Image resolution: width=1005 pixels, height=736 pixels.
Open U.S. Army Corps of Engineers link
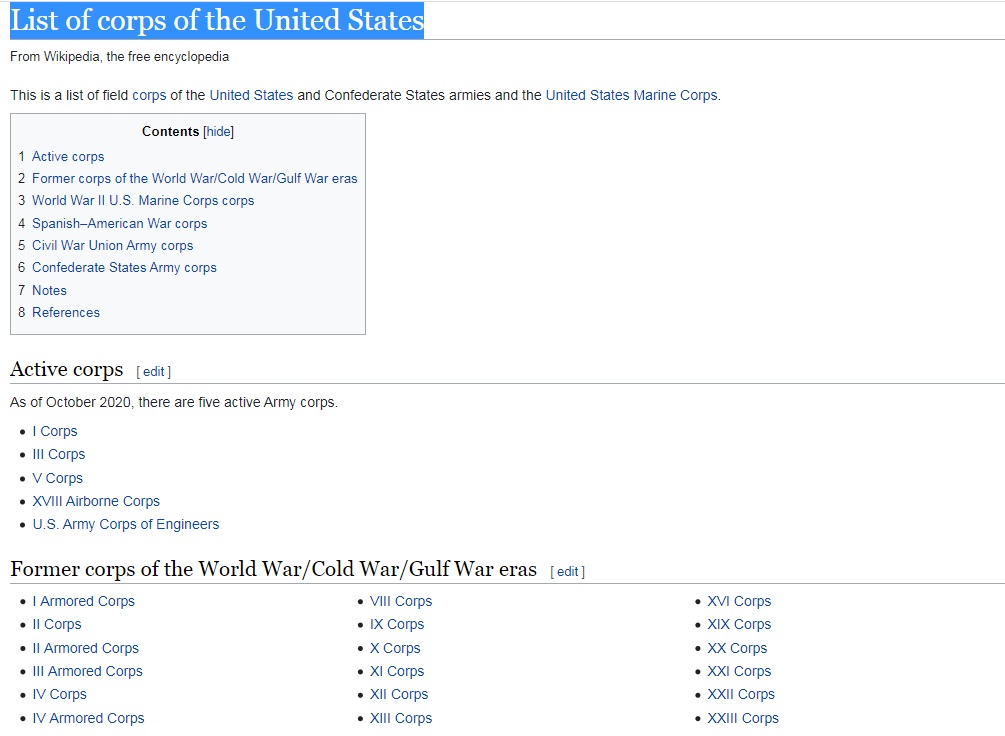tap(126, 524)
